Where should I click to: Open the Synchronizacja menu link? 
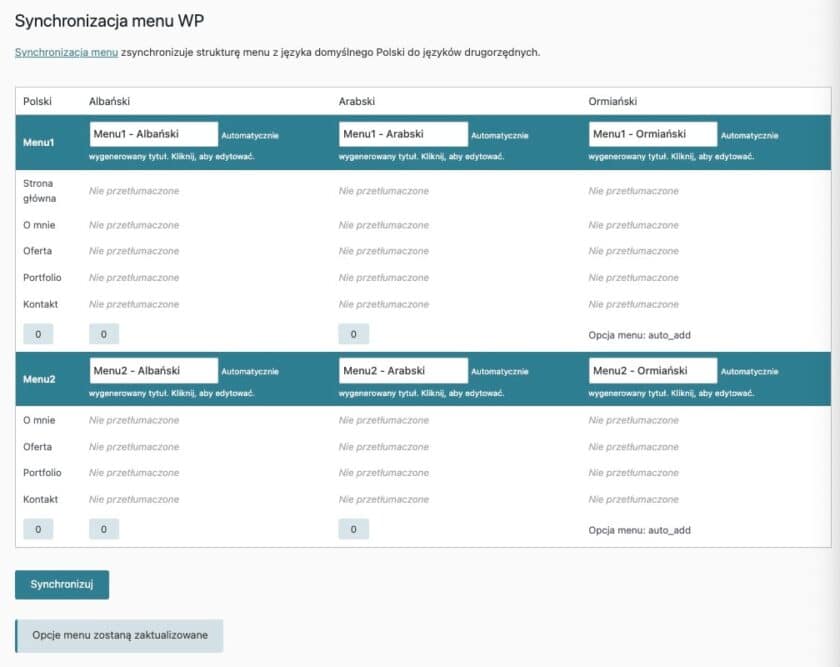[66, 52]
